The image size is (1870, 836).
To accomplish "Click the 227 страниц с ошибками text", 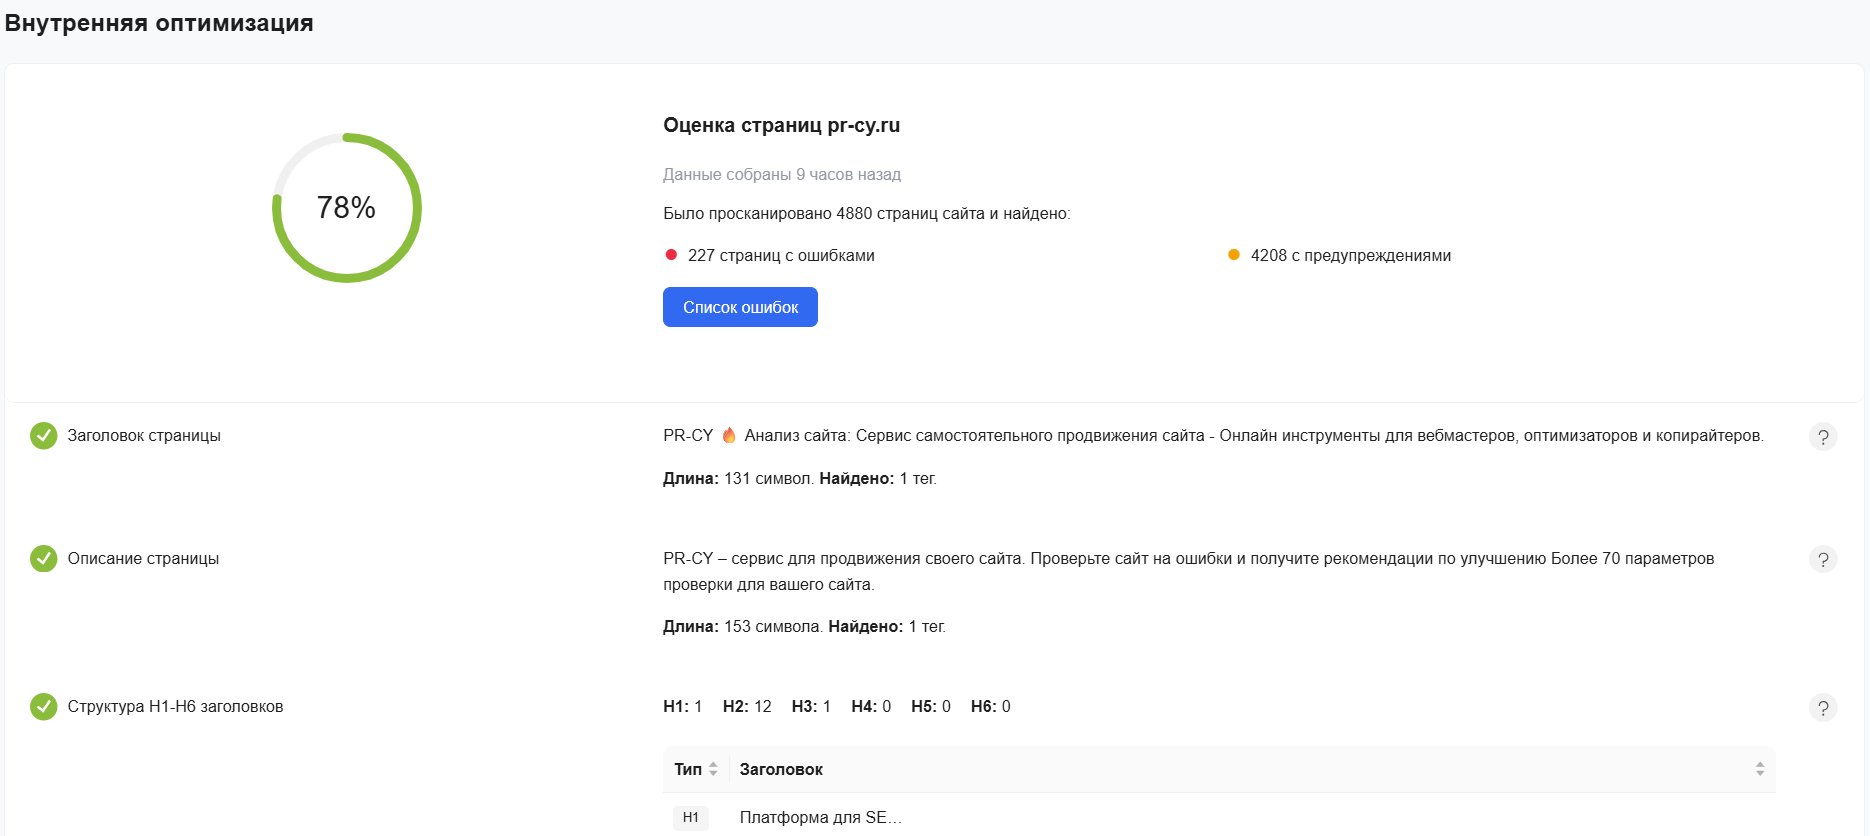I will click(781, 256).
